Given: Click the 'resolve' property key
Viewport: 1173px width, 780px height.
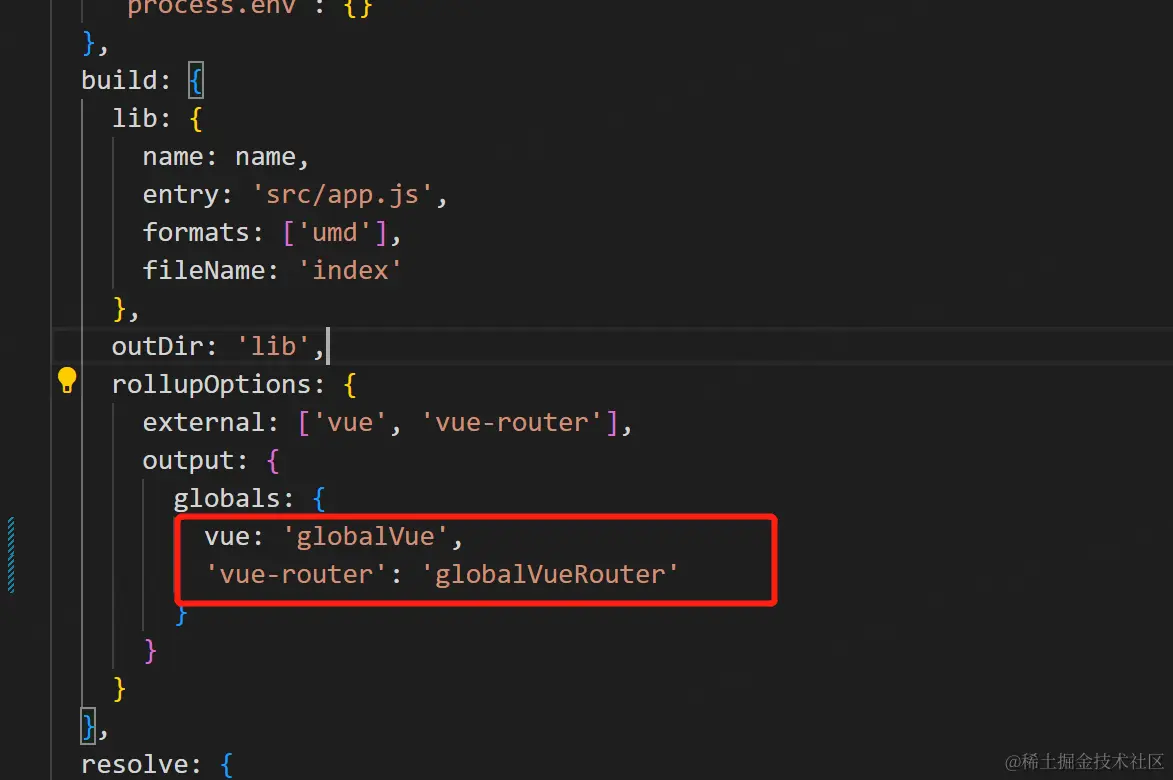Looking at the screenshot, I should click(134, 764).
